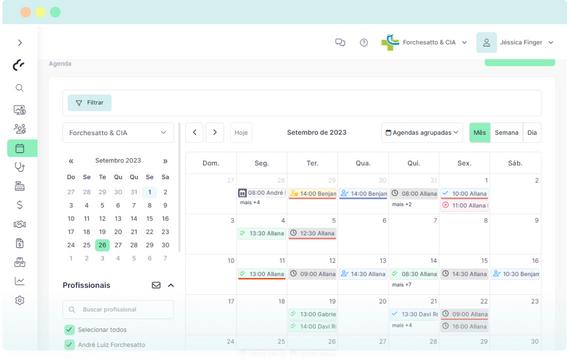Open the handshake icon in sidebar
Screen dimensions: 569x362
(20, 224)
